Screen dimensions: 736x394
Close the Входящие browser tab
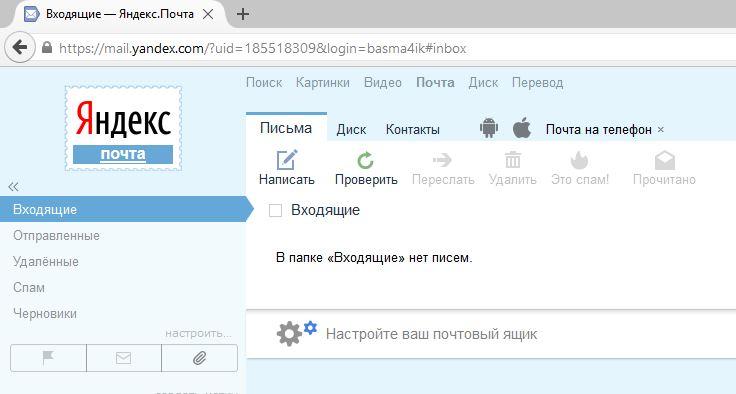click(207, 14)
